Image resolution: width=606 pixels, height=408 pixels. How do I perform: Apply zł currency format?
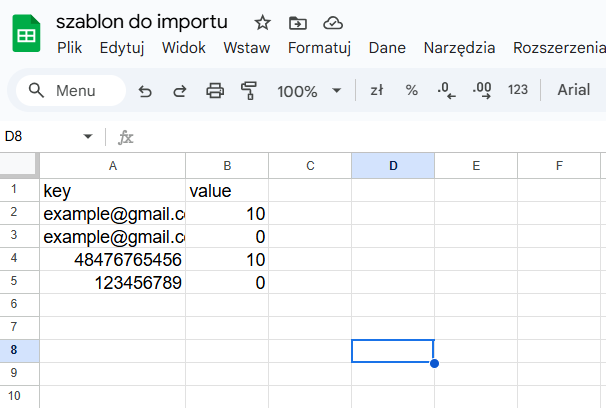click(377, 91)
